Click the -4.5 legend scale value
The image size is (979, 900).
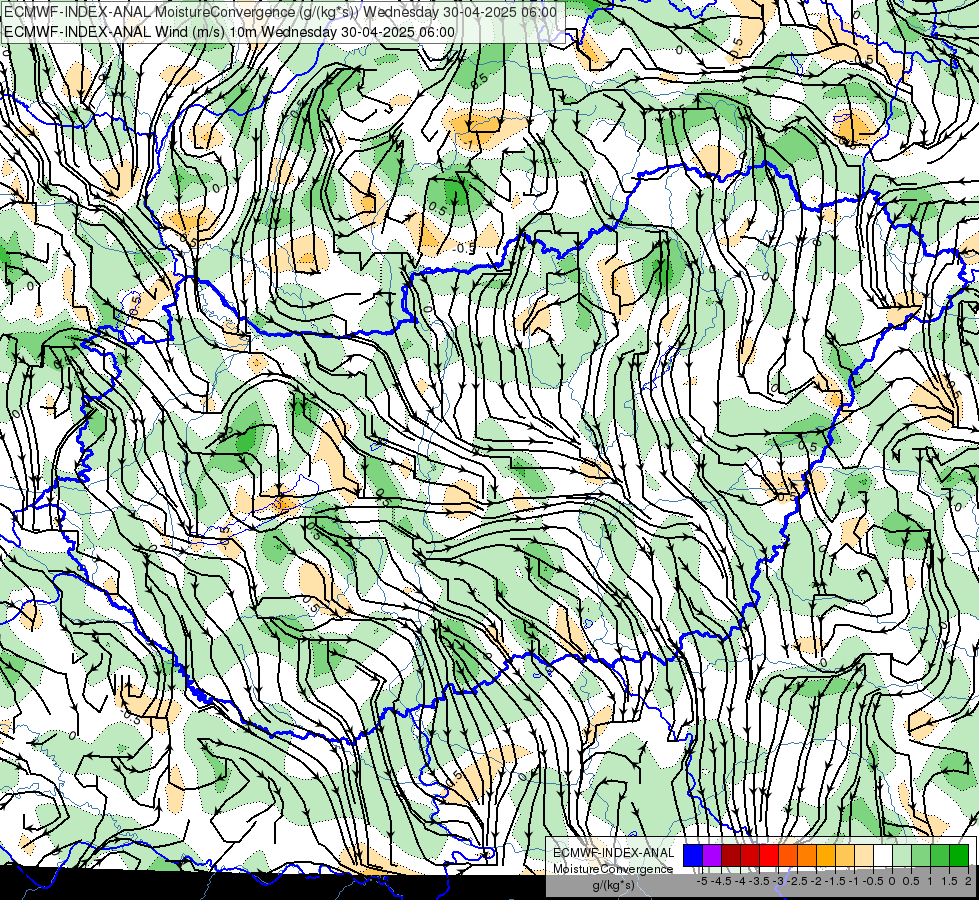pyautogui.click(x=722, y=881)
